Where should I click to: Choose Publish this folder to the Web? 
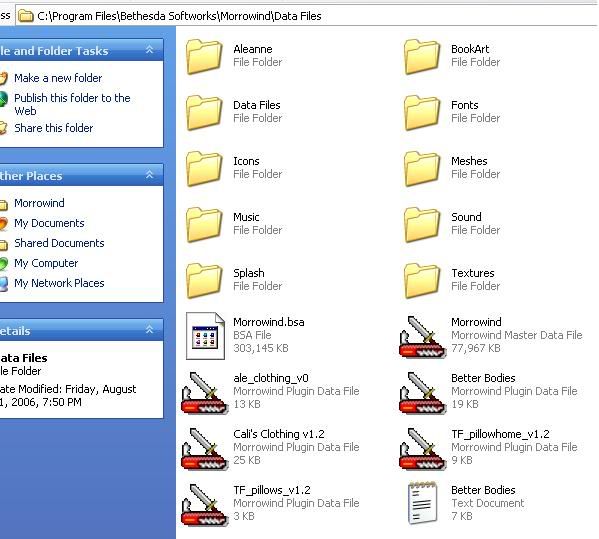tap(72, 104)
